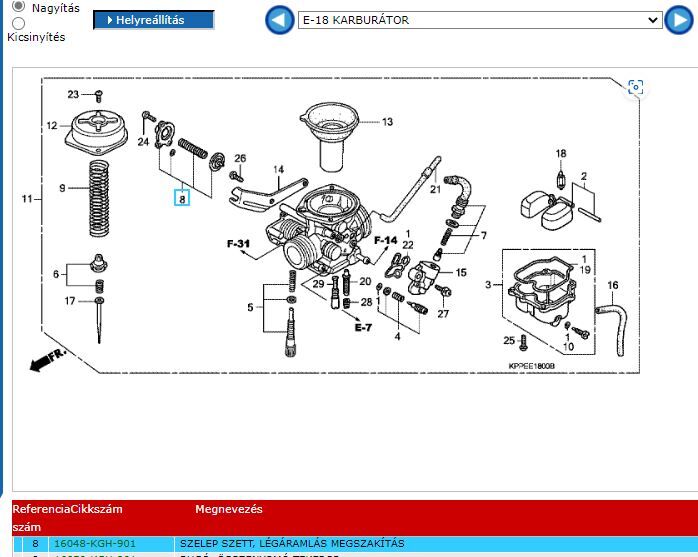Viewport: 698px width, 557px height.
Task: Select the highlighted part label 8 in diagram
Action: point(182,199)
